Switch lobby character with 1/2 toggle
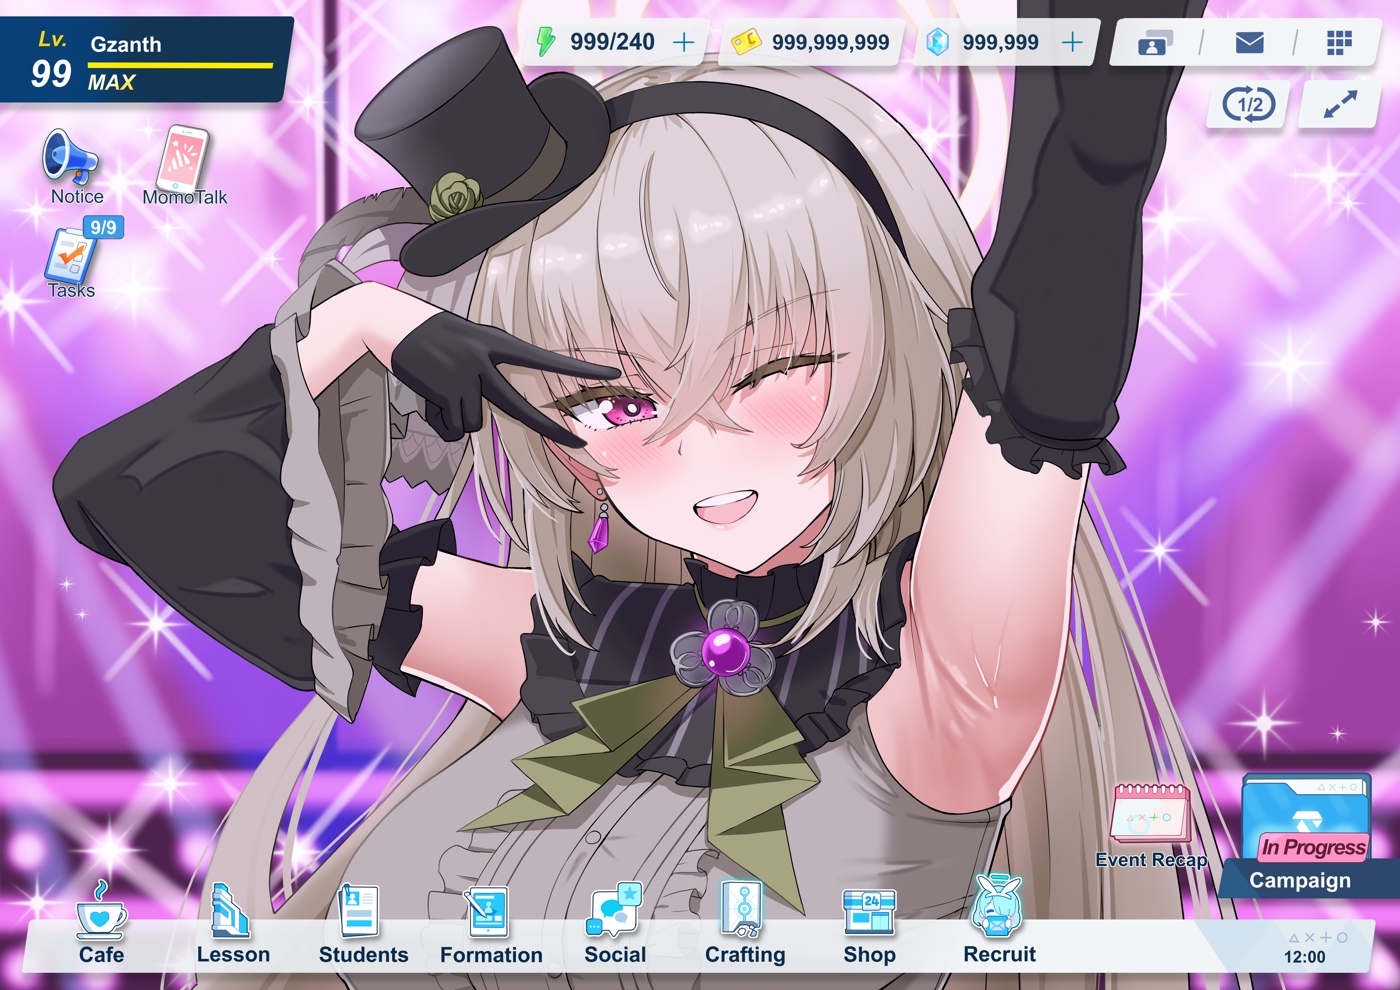The height and width of the screenshot is (990, 1400). (1249, 105)
